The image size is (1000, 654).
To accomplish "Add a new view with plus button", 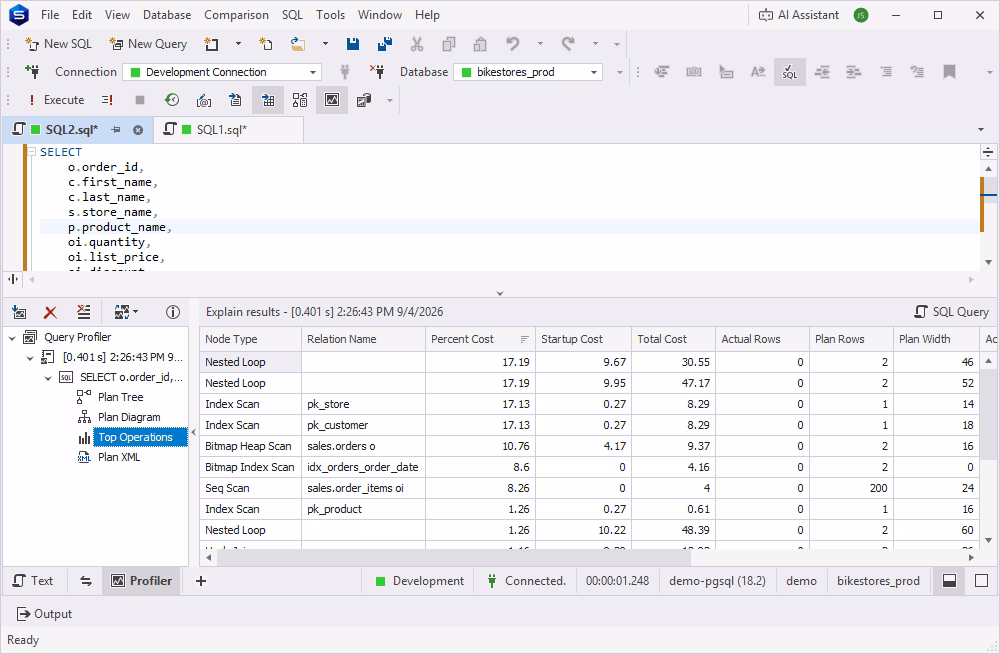I will [201, 581].
